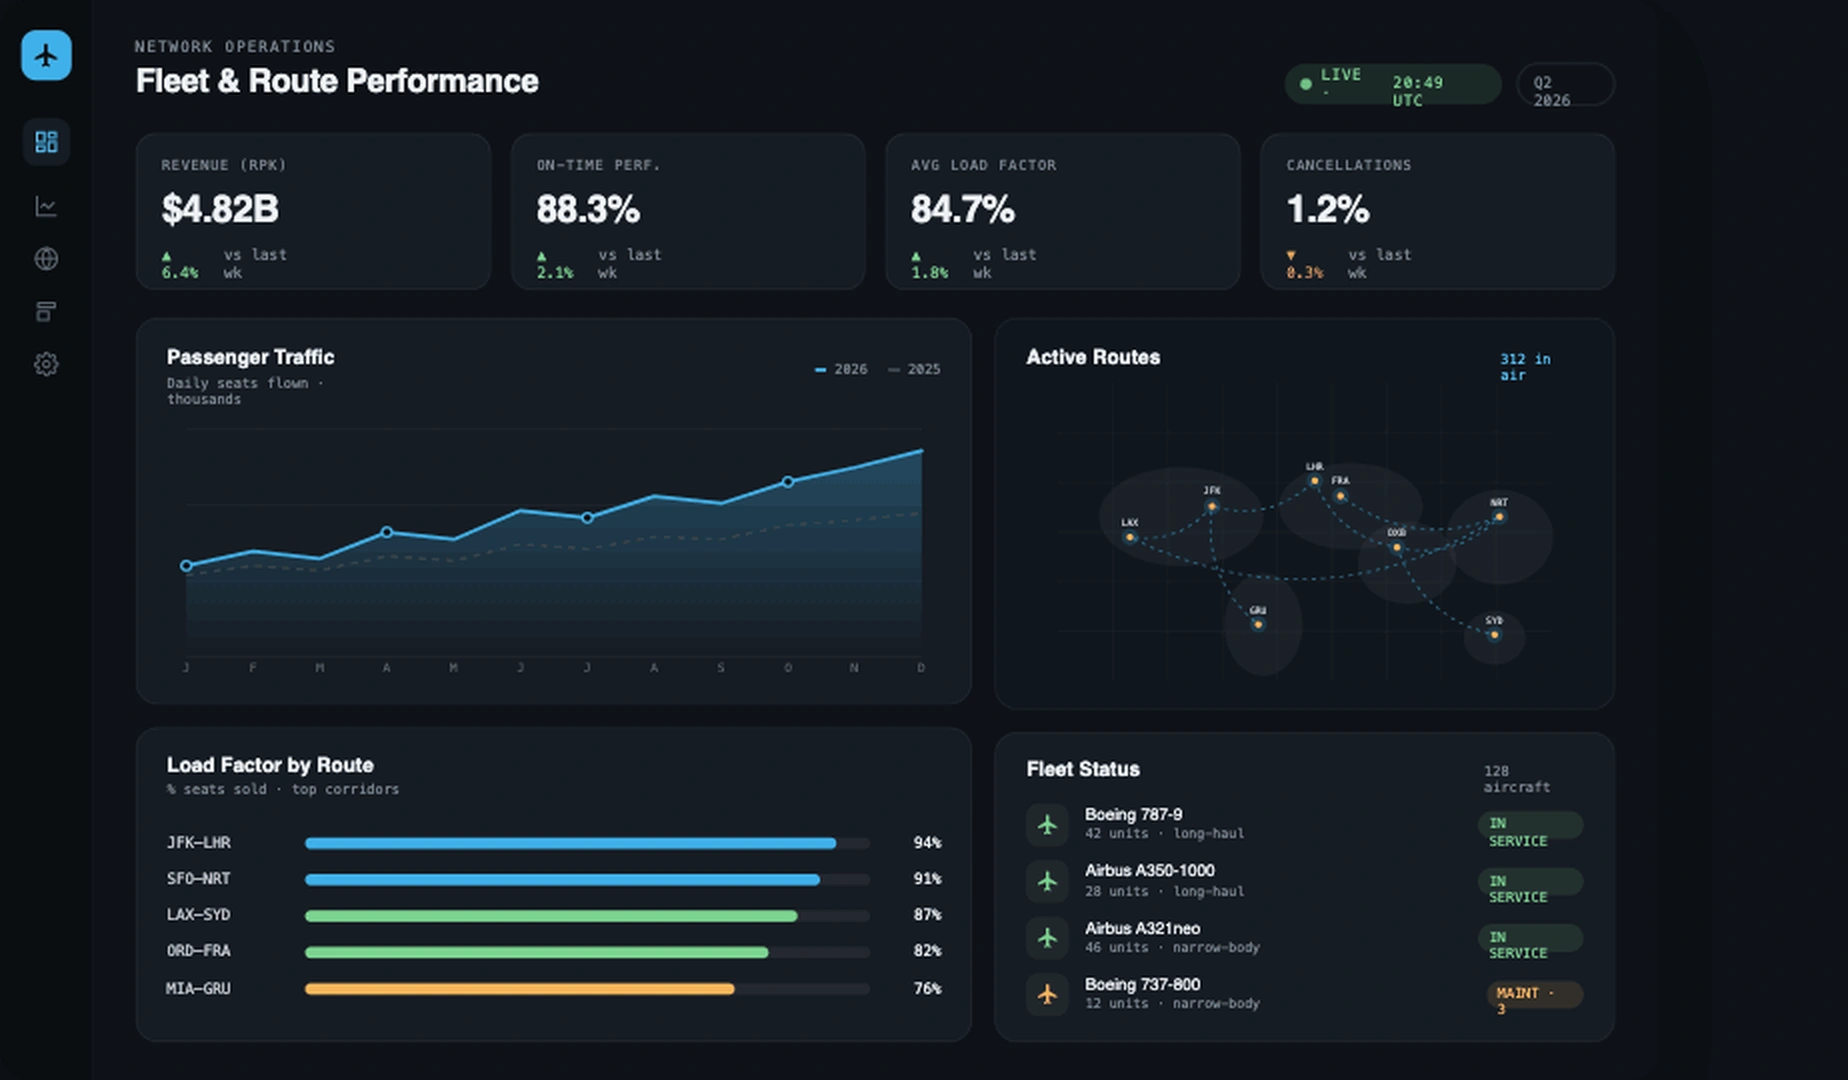Select the SYD airport marker on map

1494,635
